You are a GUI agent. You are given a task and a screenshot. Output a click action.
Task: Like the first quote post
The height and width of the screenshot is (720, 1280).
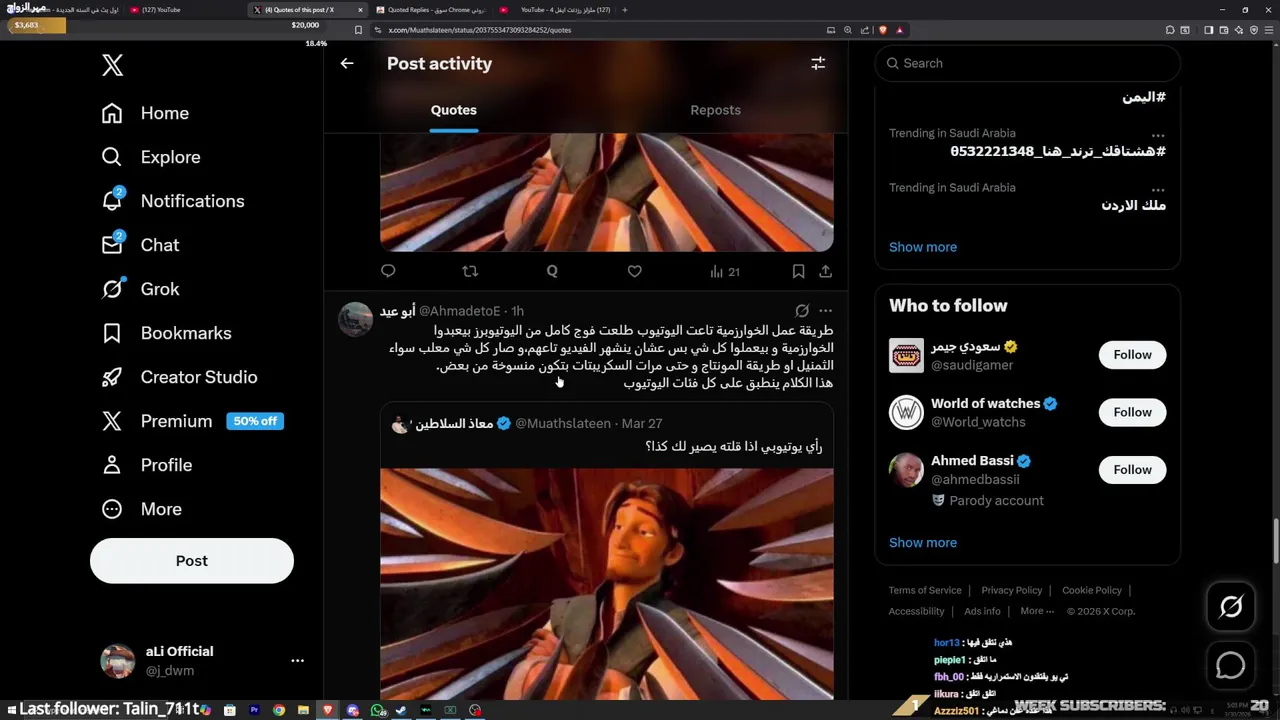point(634,271)
